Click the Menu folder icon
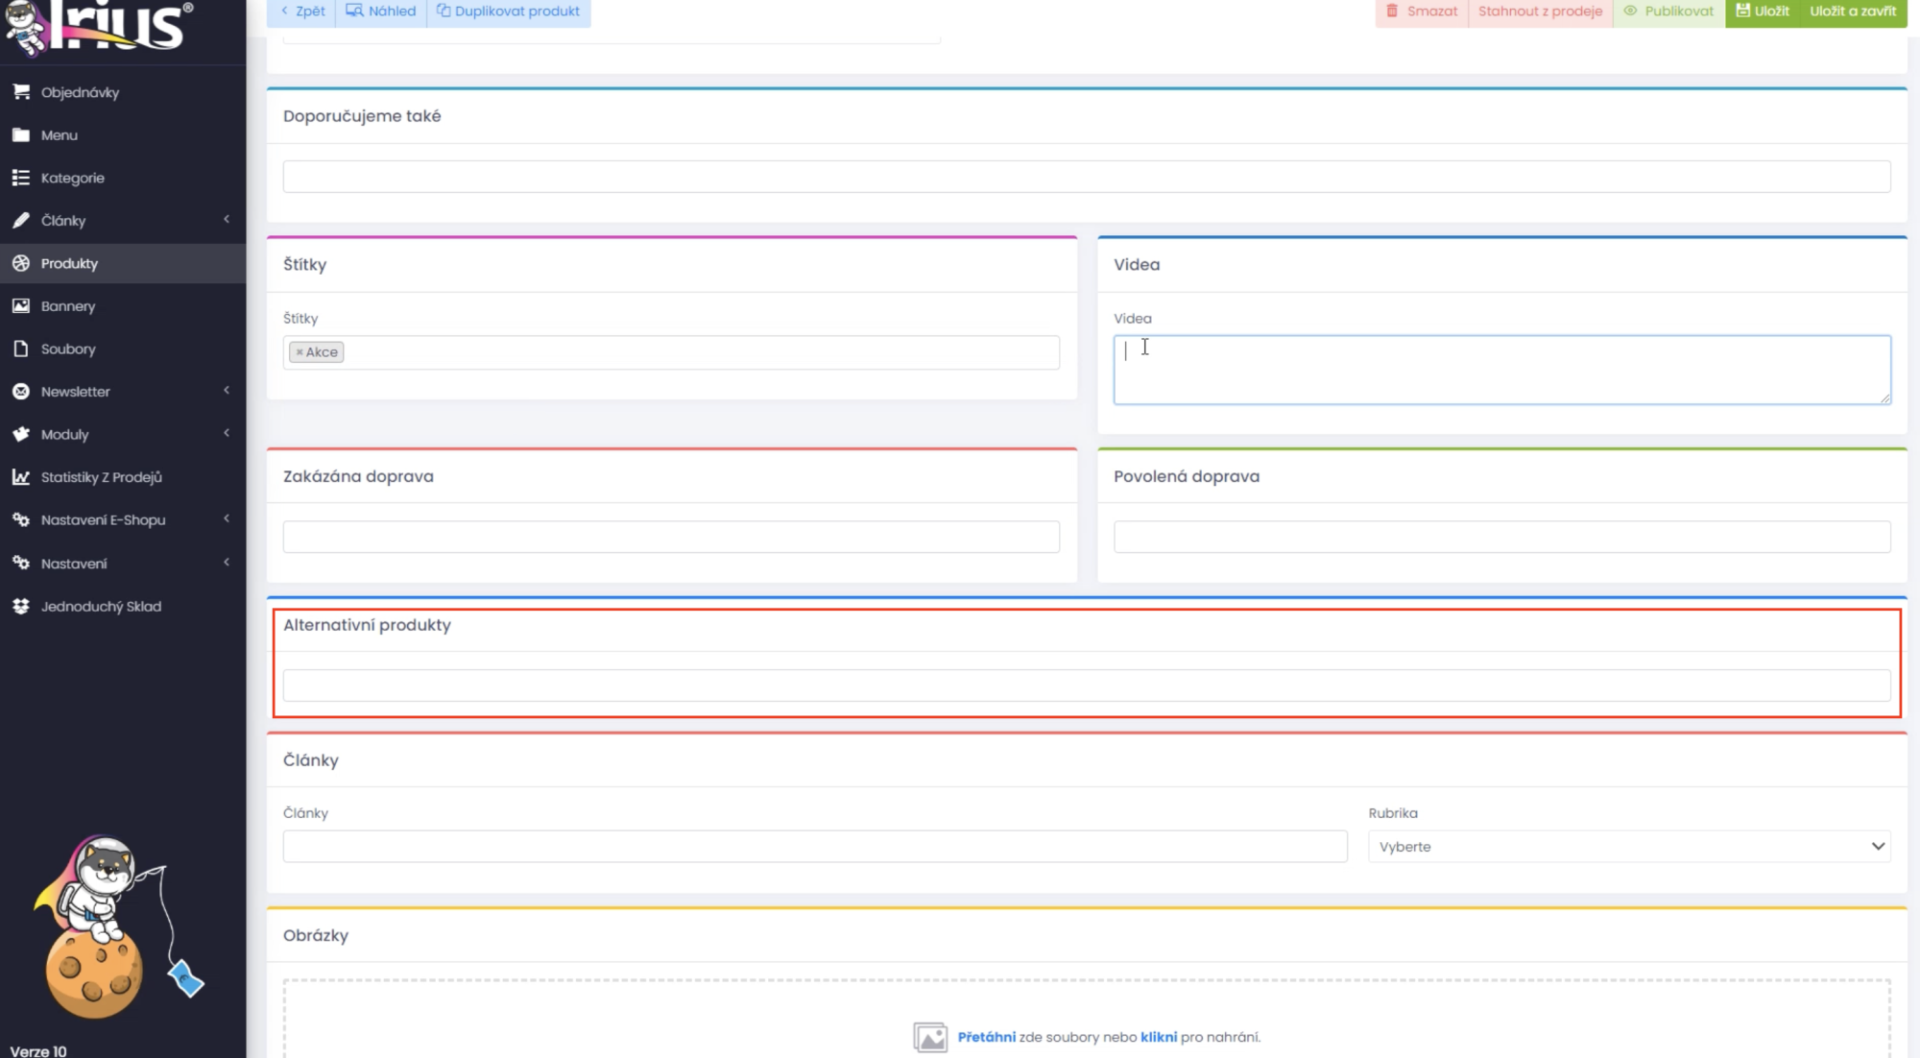Image resolution: width=1920 pixels, height=1058 pixels. pyautogui.click(x=21, y=135)
